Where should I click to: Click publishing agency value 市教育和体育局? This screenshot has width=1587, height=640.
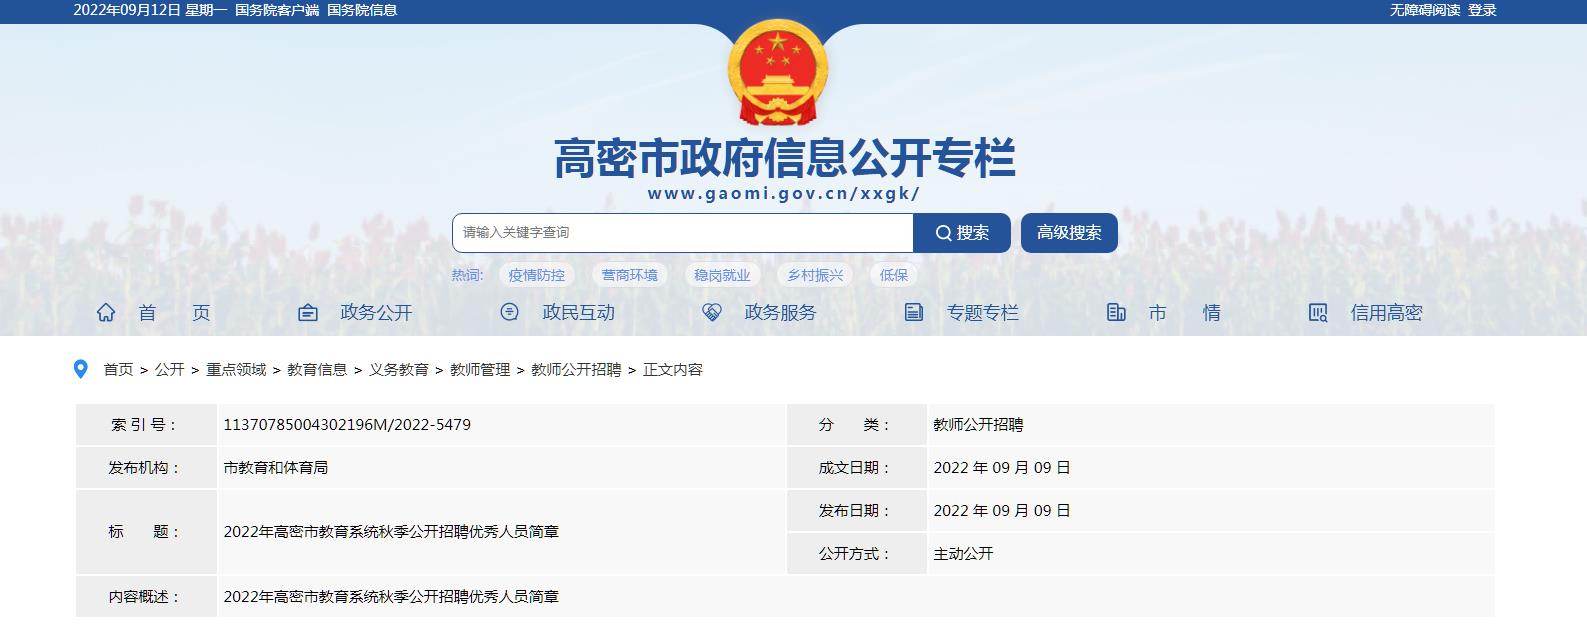click(x=276, y=468)
